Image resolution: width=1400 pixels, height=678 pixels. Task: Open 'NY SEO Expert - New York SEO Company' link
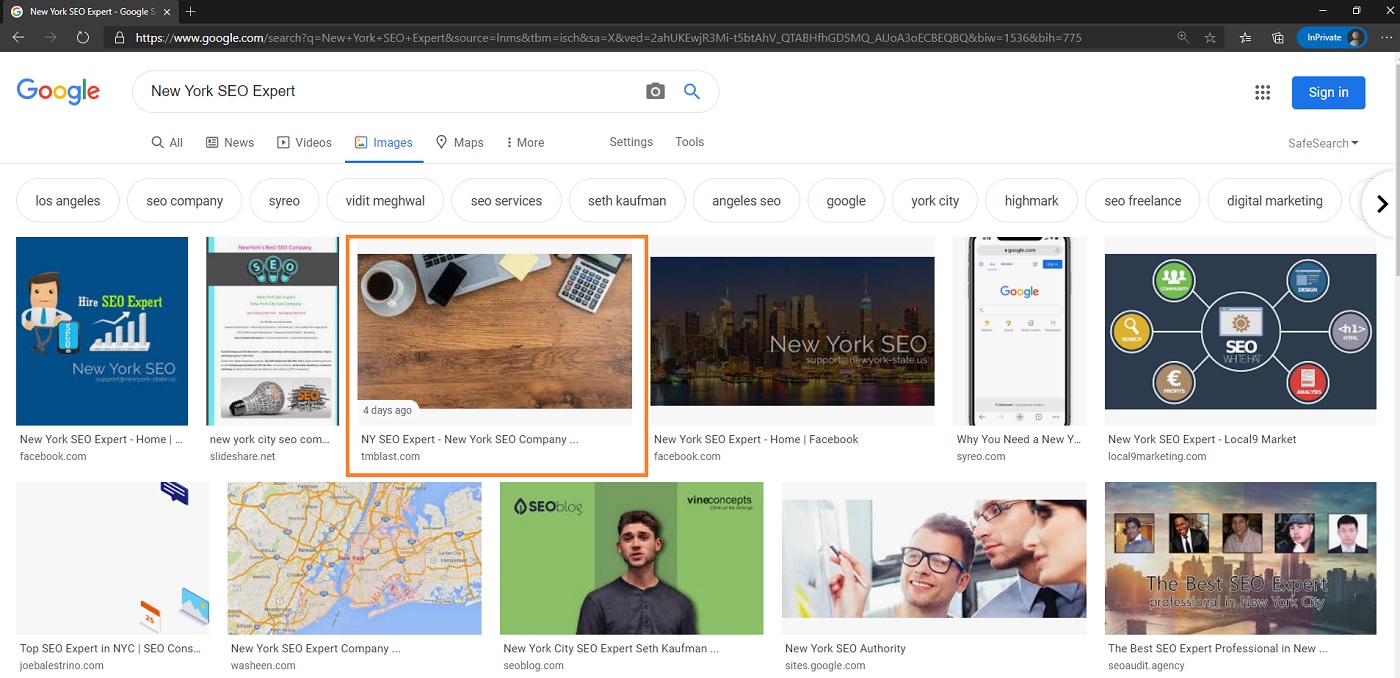pos(470,439)
